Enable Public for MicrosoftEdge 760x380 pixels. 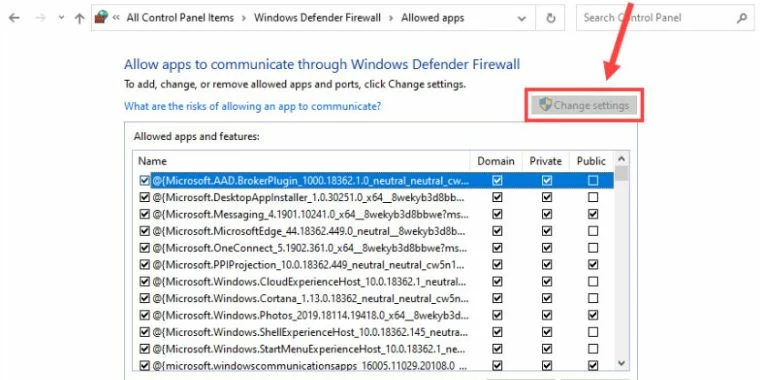pos(593,231)
